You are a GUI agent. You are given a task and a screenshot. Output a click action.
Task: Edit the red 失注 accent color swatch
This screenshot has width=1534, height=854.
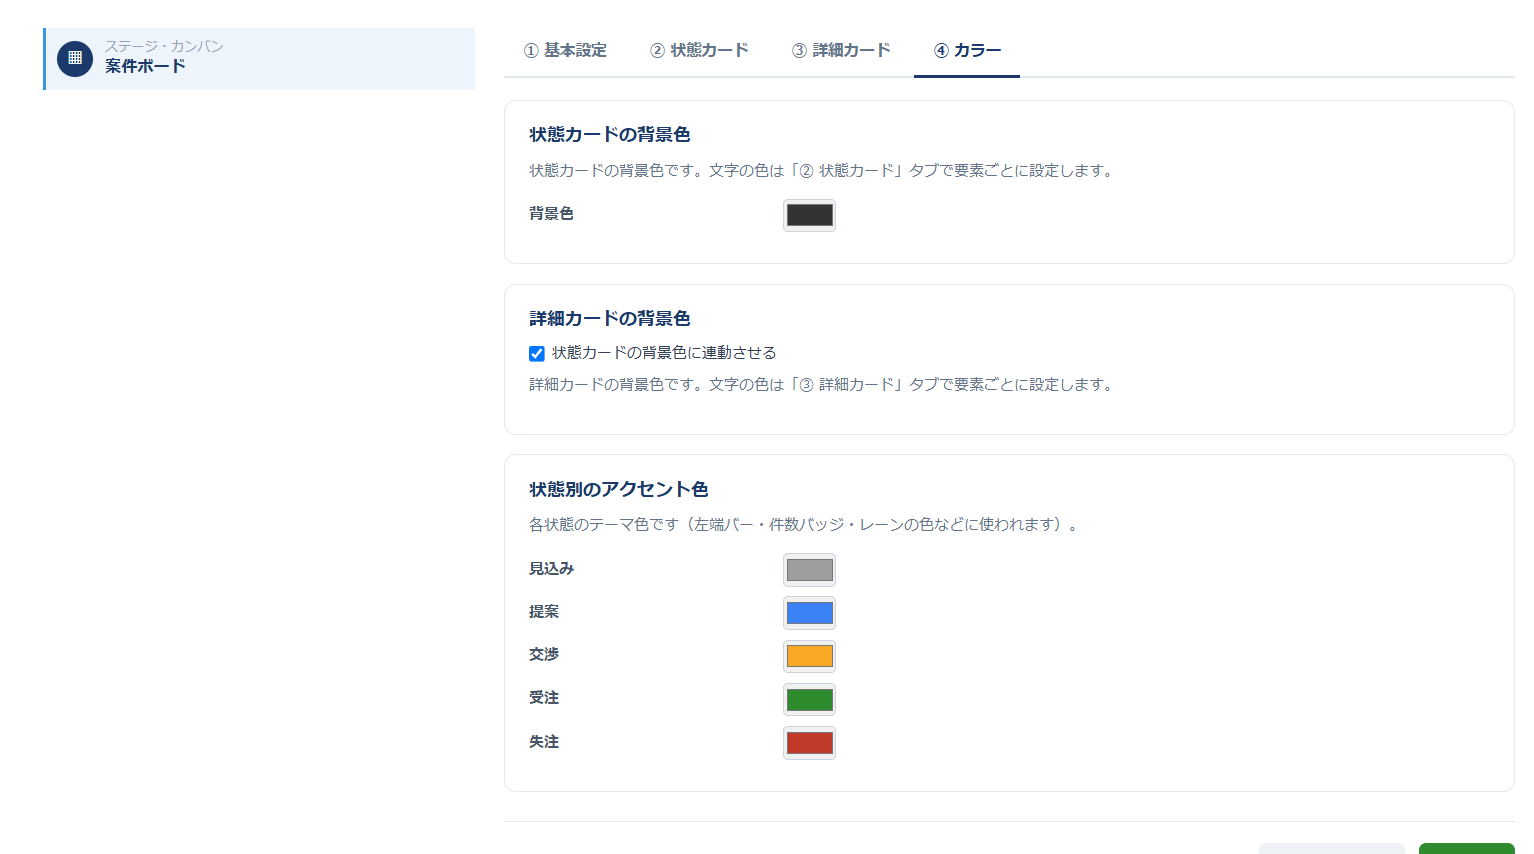pos(809,743)
